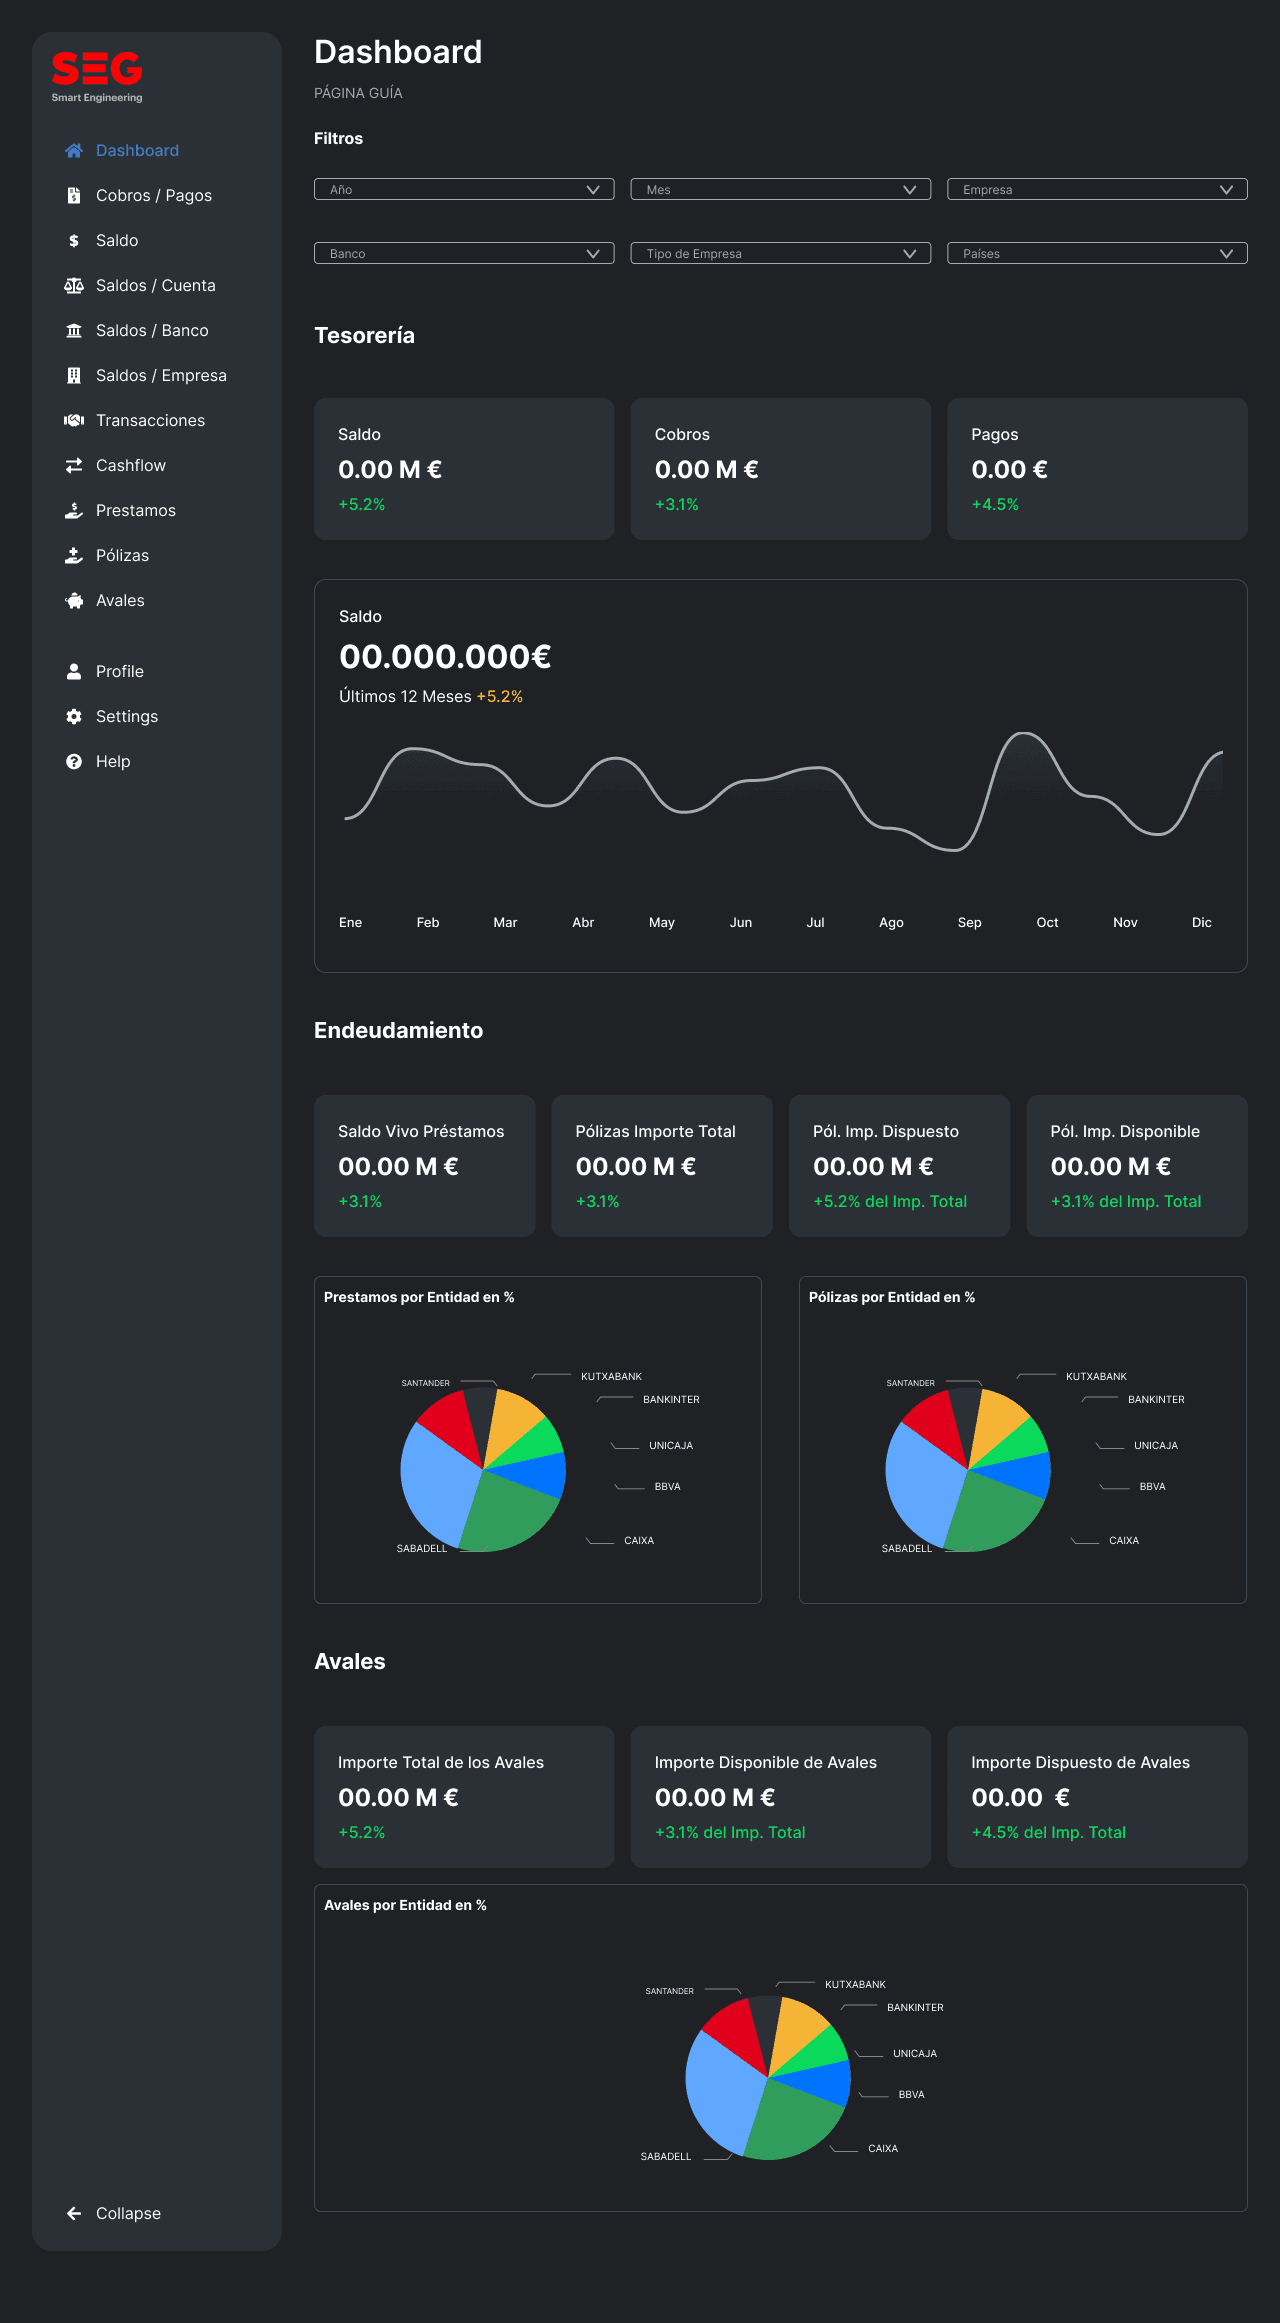
Task: Click the Avales piggy bank icon
Action: (x=74, y=601)
